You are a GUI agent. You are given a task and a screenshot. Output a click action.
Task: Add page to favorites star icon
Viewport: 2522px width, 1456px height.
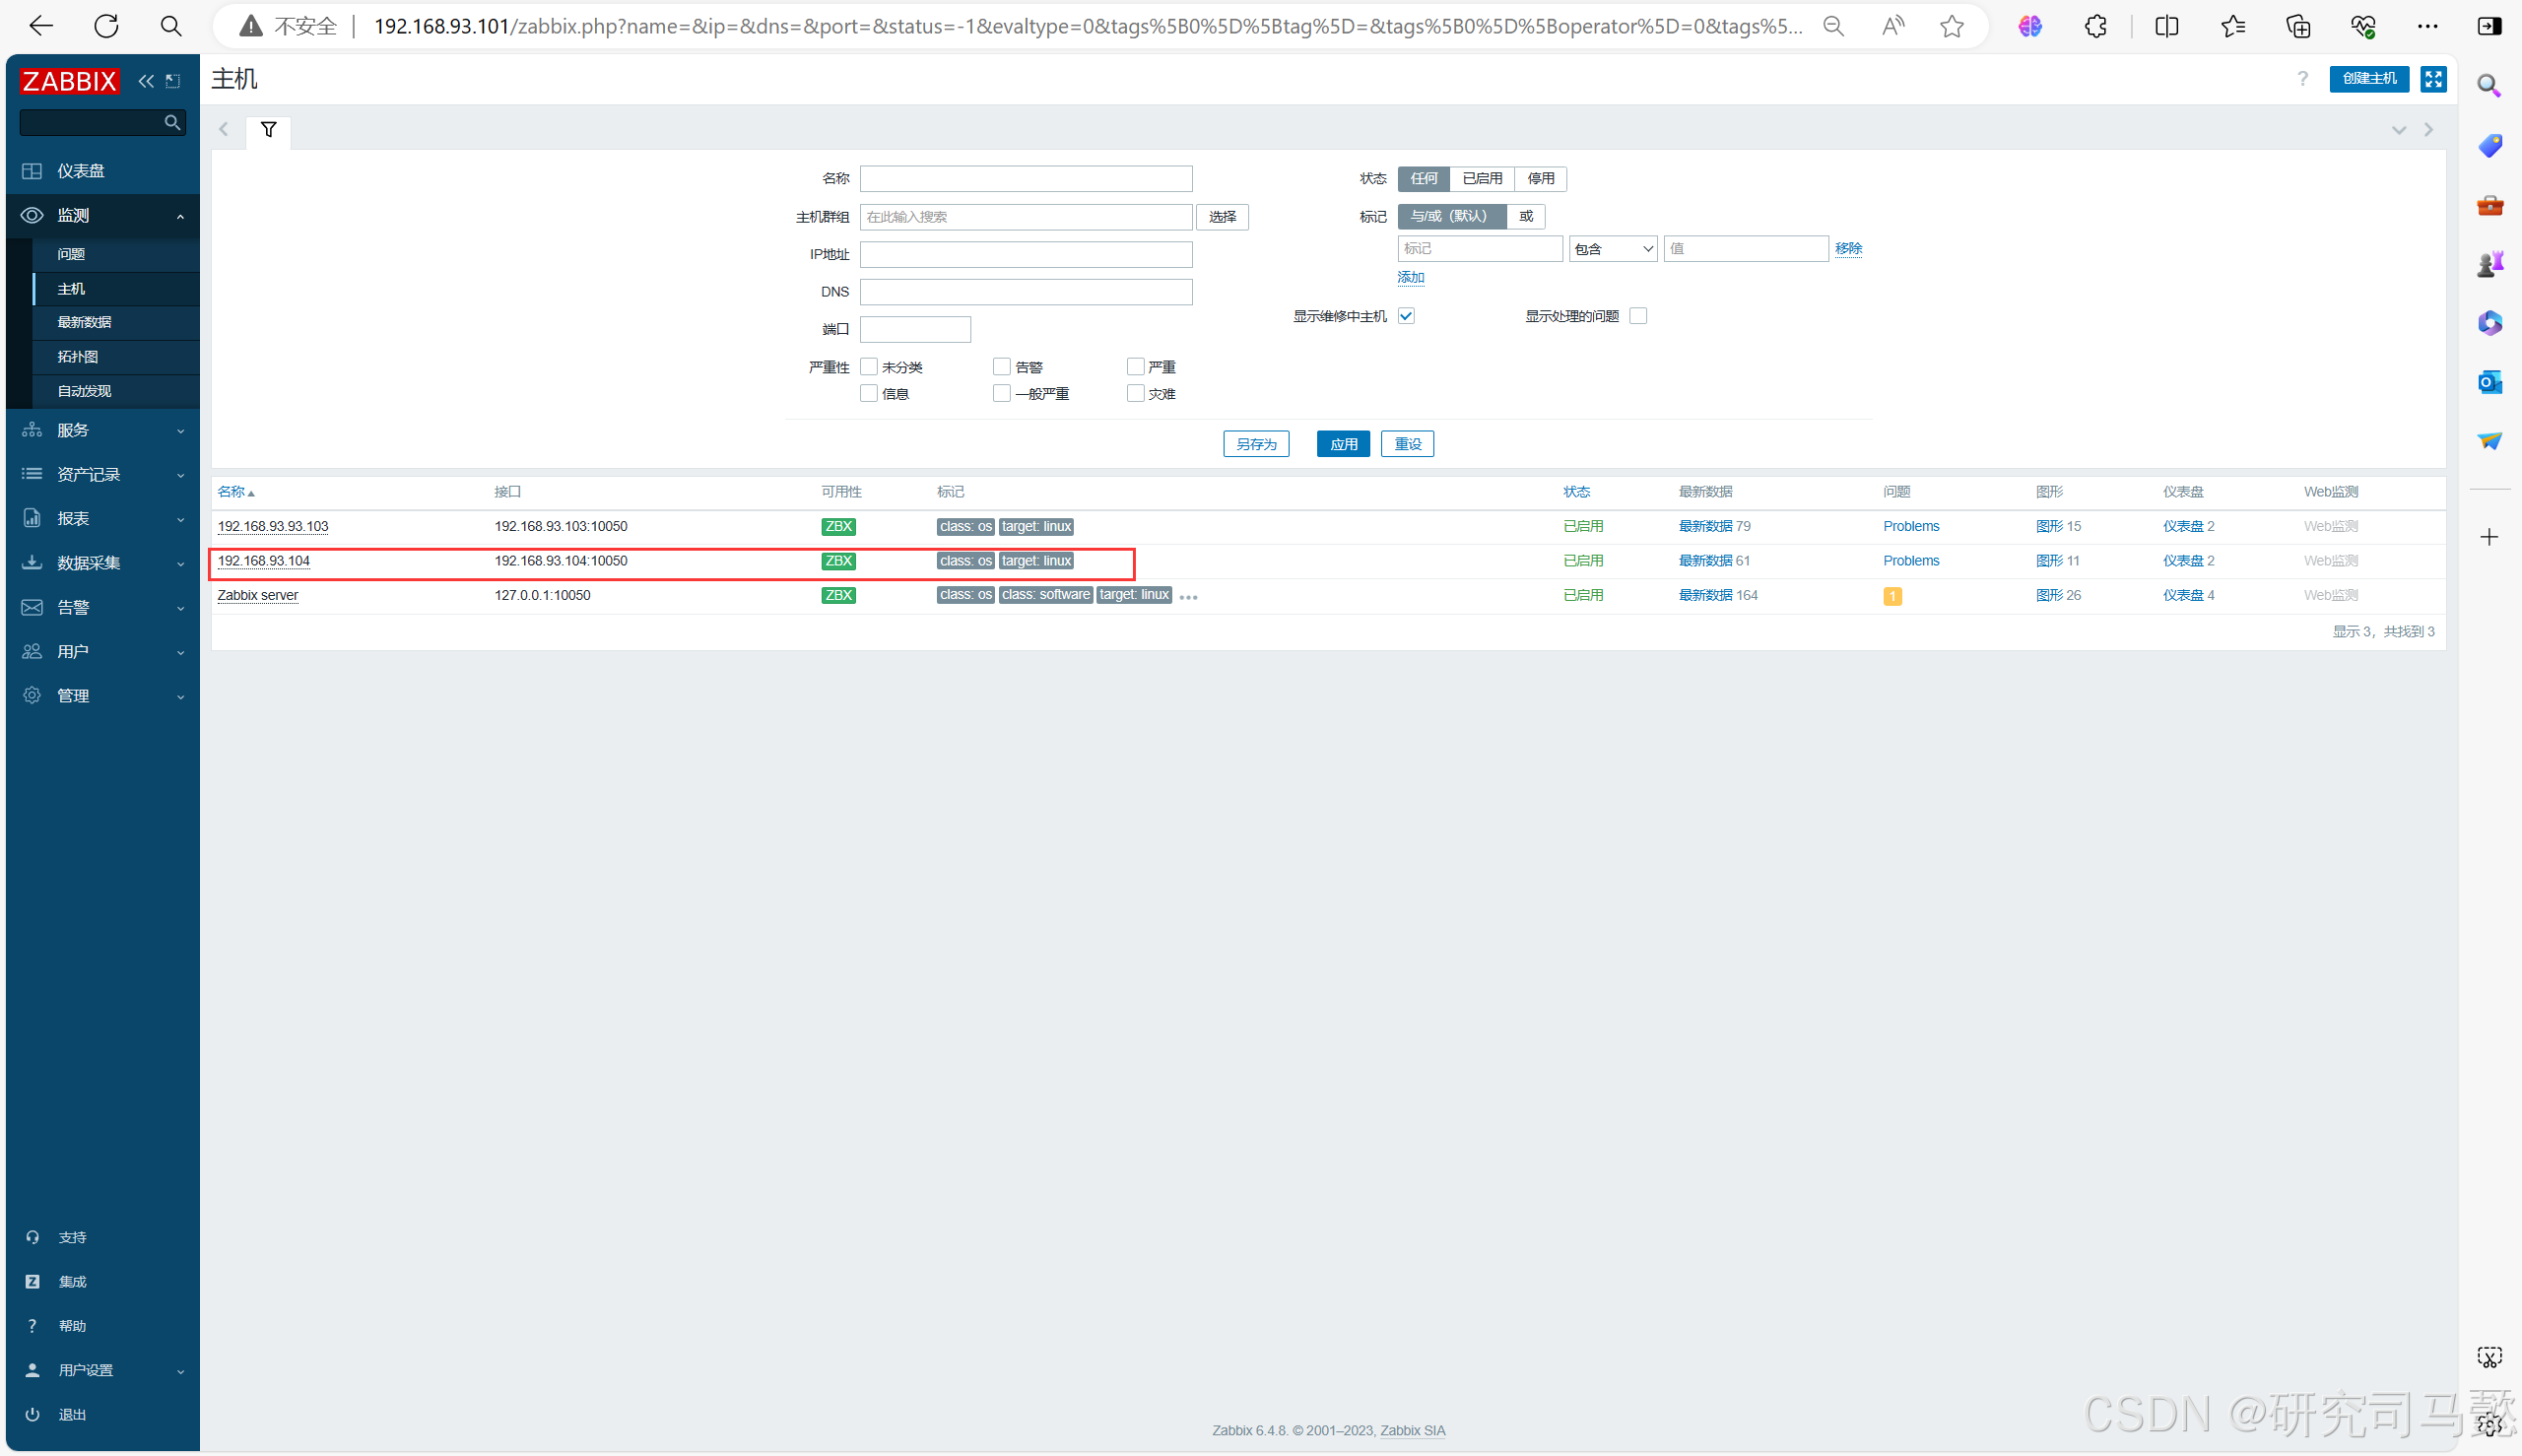(x=1951, y=27)
